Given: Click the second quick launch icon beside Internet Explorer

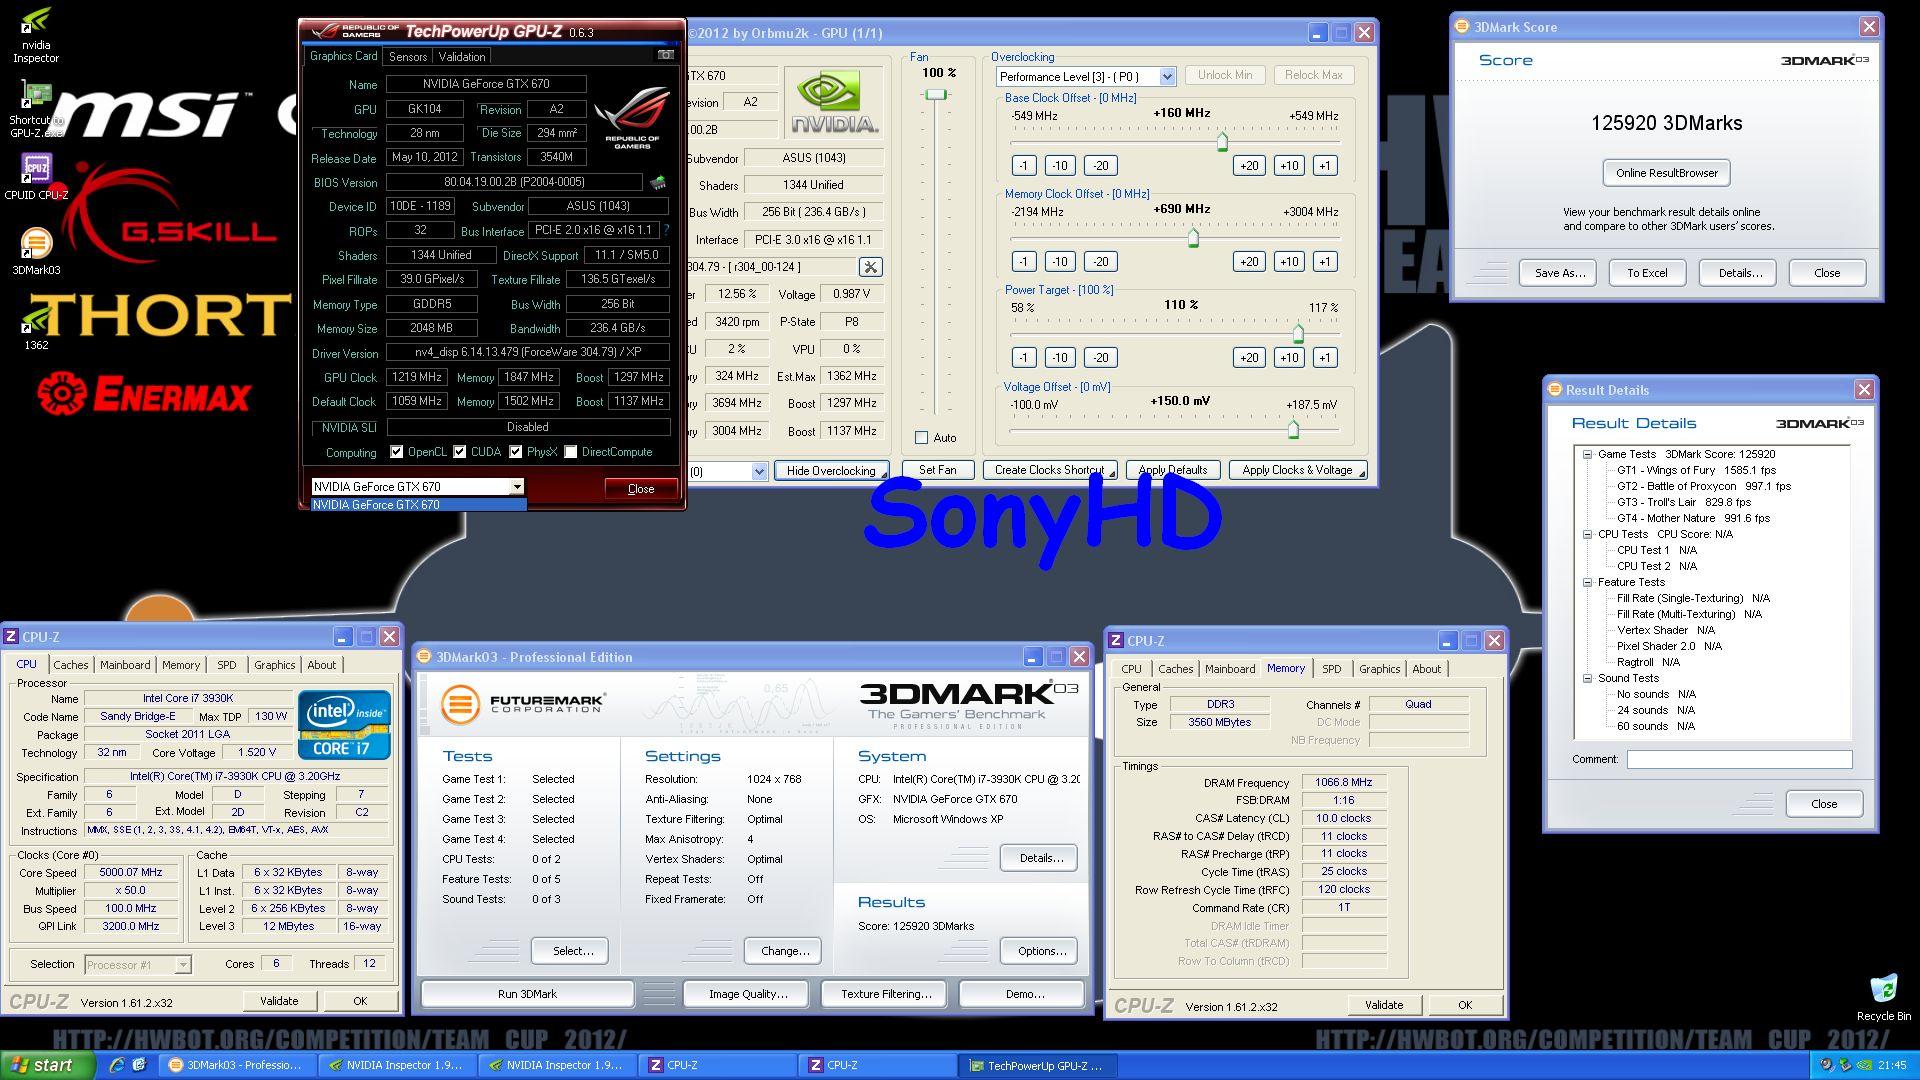Looking at the screenshot, I should 139,1065.
